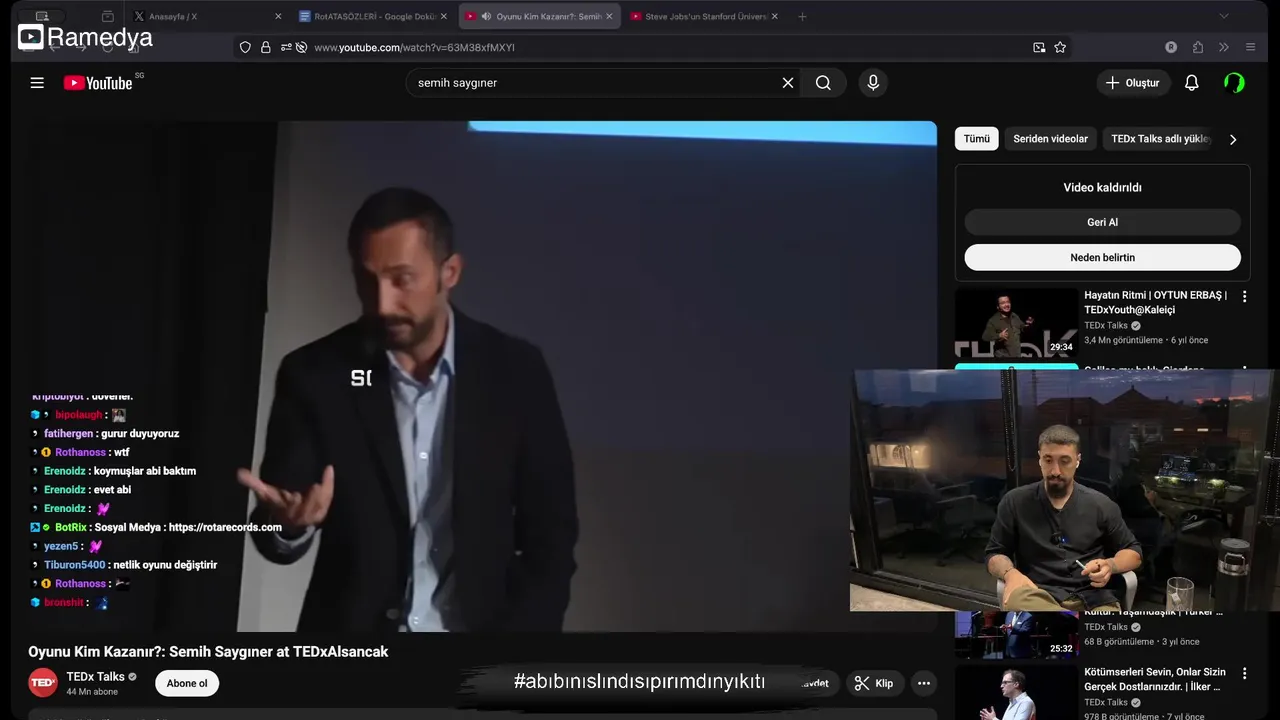Click chat user 'fatihergen' message

pos(111,434)
